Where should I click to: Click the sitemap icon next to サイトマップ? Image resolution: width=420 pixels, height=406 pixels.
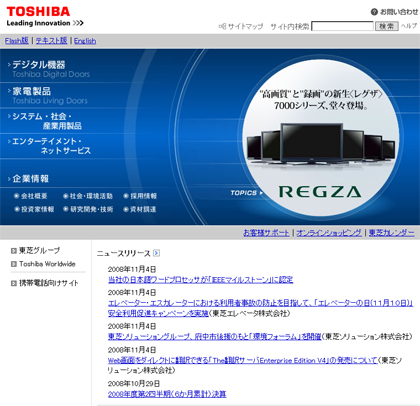point(222,26)
